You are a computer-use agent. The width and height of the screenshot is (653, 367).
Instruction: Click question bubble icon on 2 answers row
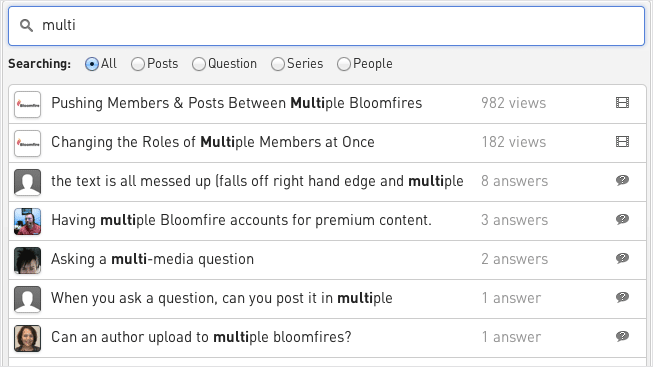click(623, 258)
